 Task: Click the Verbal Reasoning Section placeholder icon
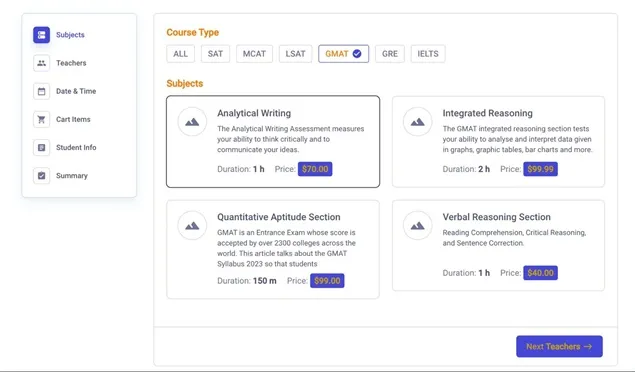[x=418, y=225]
